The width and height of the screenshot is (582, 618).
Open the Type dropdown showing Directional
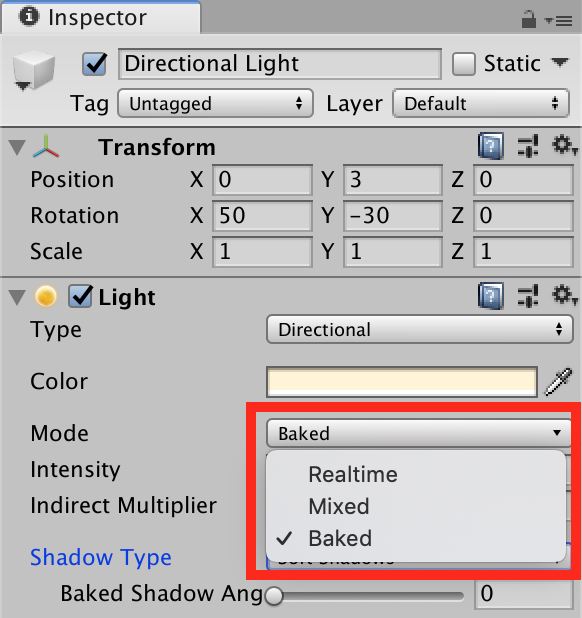(x=420, y=329)
